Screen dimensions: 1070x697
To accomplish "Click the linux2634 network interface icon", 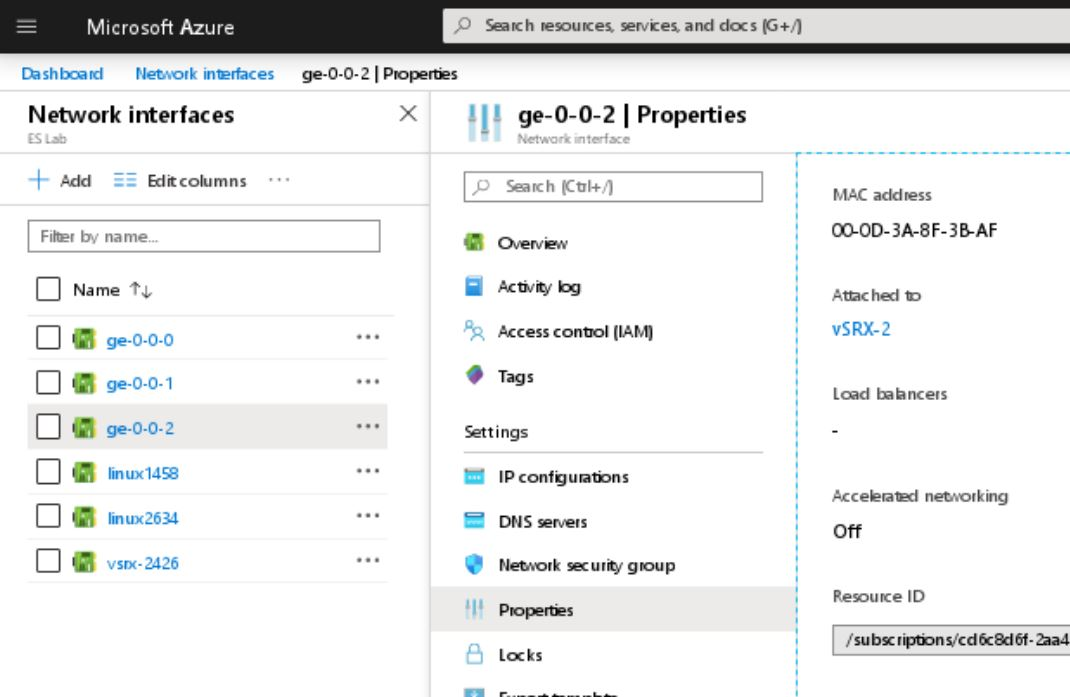I will [x=84, y=517].
